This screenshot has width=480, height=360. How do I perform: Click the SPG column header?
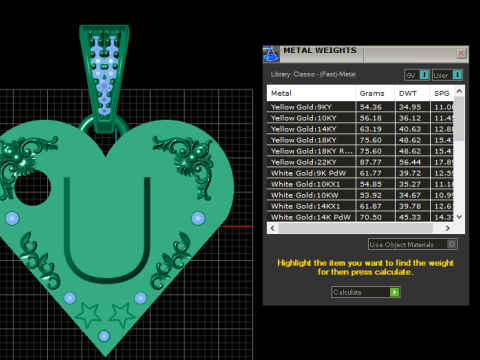[442, 93]
